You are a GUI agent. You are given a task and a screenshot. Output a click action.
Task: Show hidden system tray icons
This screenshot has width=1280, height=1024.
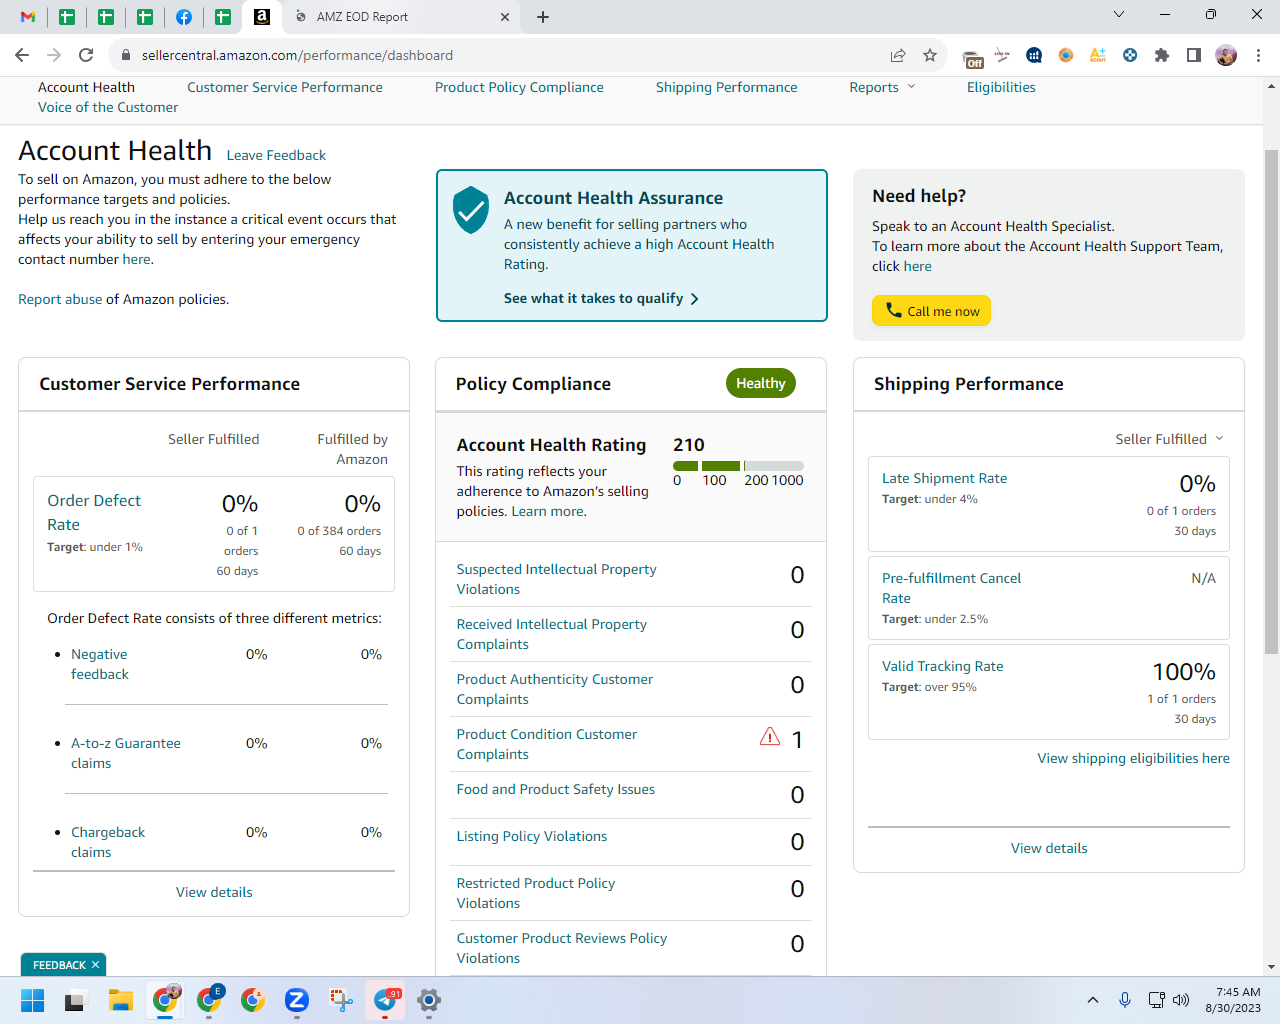1093,1000
